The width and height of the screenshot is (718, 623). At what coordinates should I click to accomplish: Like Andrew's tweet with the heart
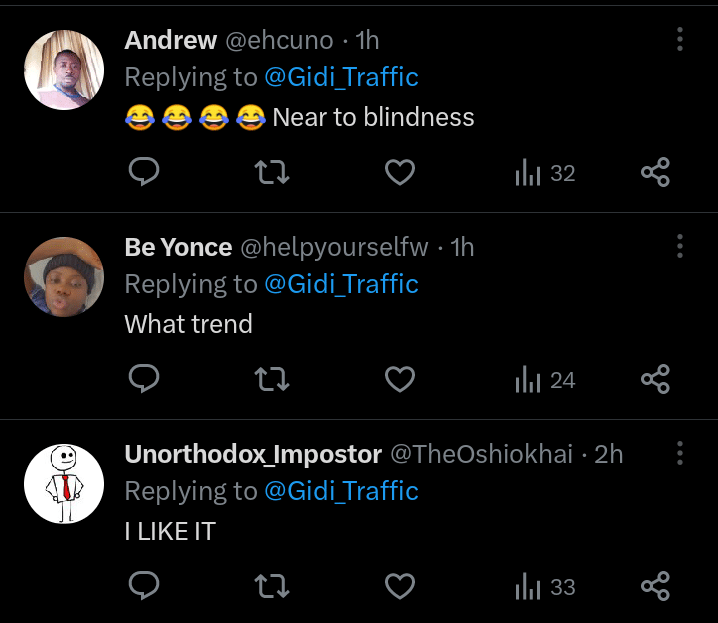400,173
